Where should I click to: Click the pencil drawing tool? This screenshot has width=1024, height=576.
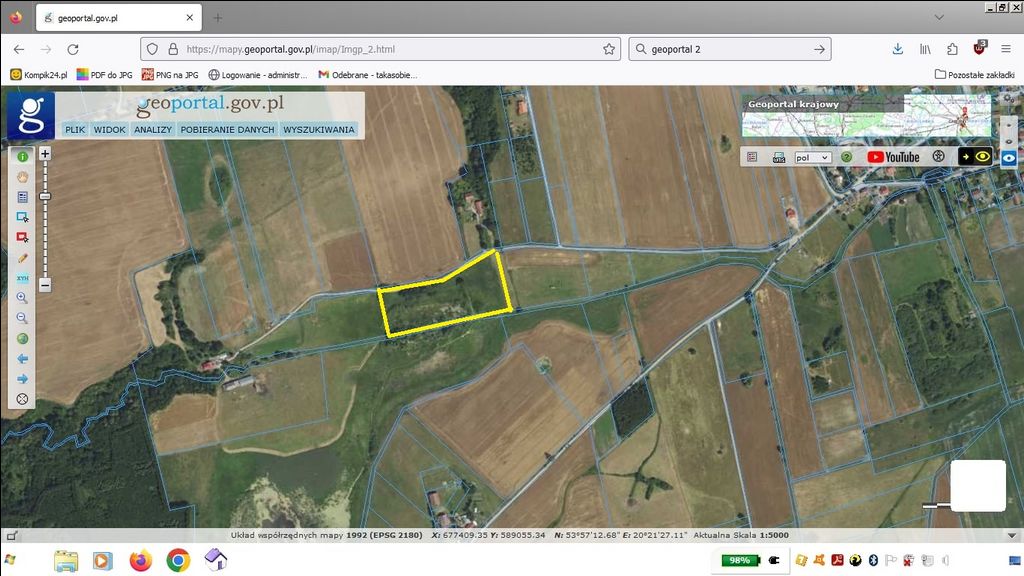[22, 257]
